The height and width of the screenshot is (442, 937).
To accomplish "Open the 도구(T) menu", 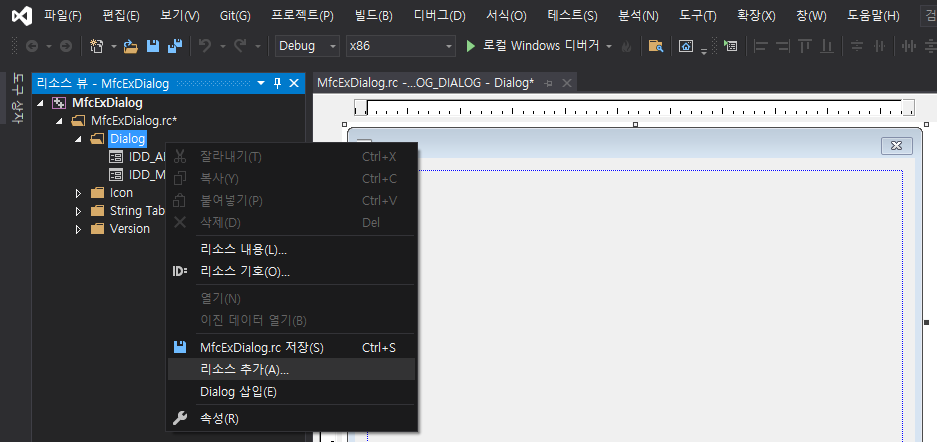I will [x=698, y=16].
